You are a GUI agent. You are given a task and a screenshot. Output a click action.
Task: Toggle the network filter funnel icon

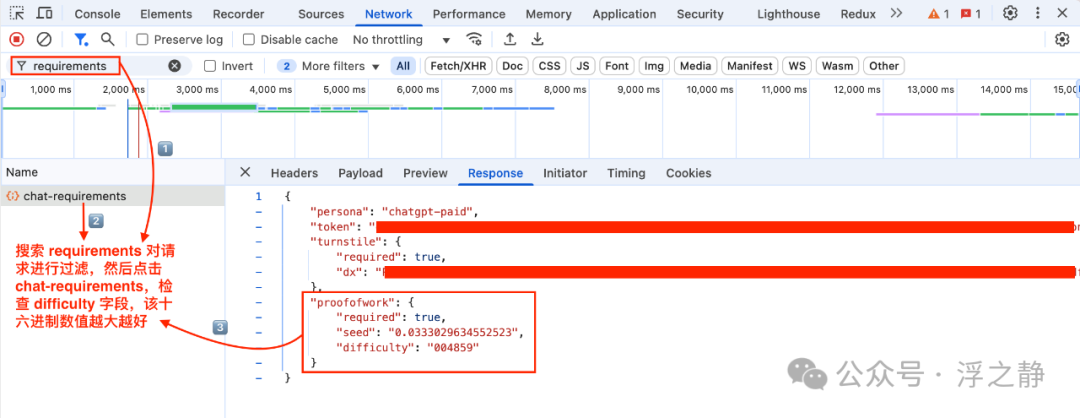coord(81,39)
